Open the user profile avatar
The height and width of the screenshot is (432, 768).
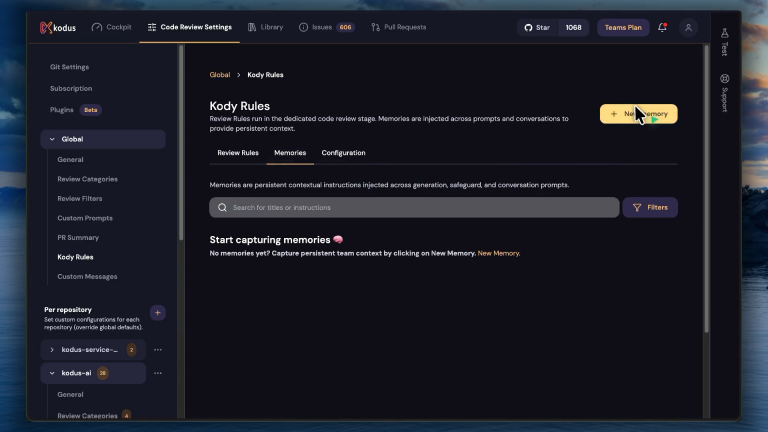pos(688,27)
